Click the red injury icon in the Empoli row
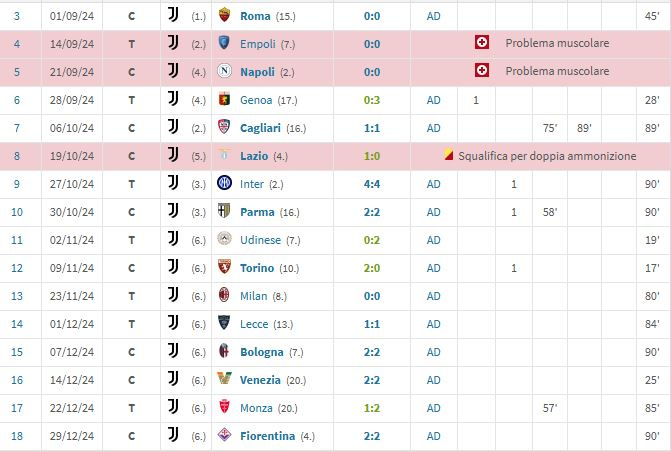 pos(482,42)
